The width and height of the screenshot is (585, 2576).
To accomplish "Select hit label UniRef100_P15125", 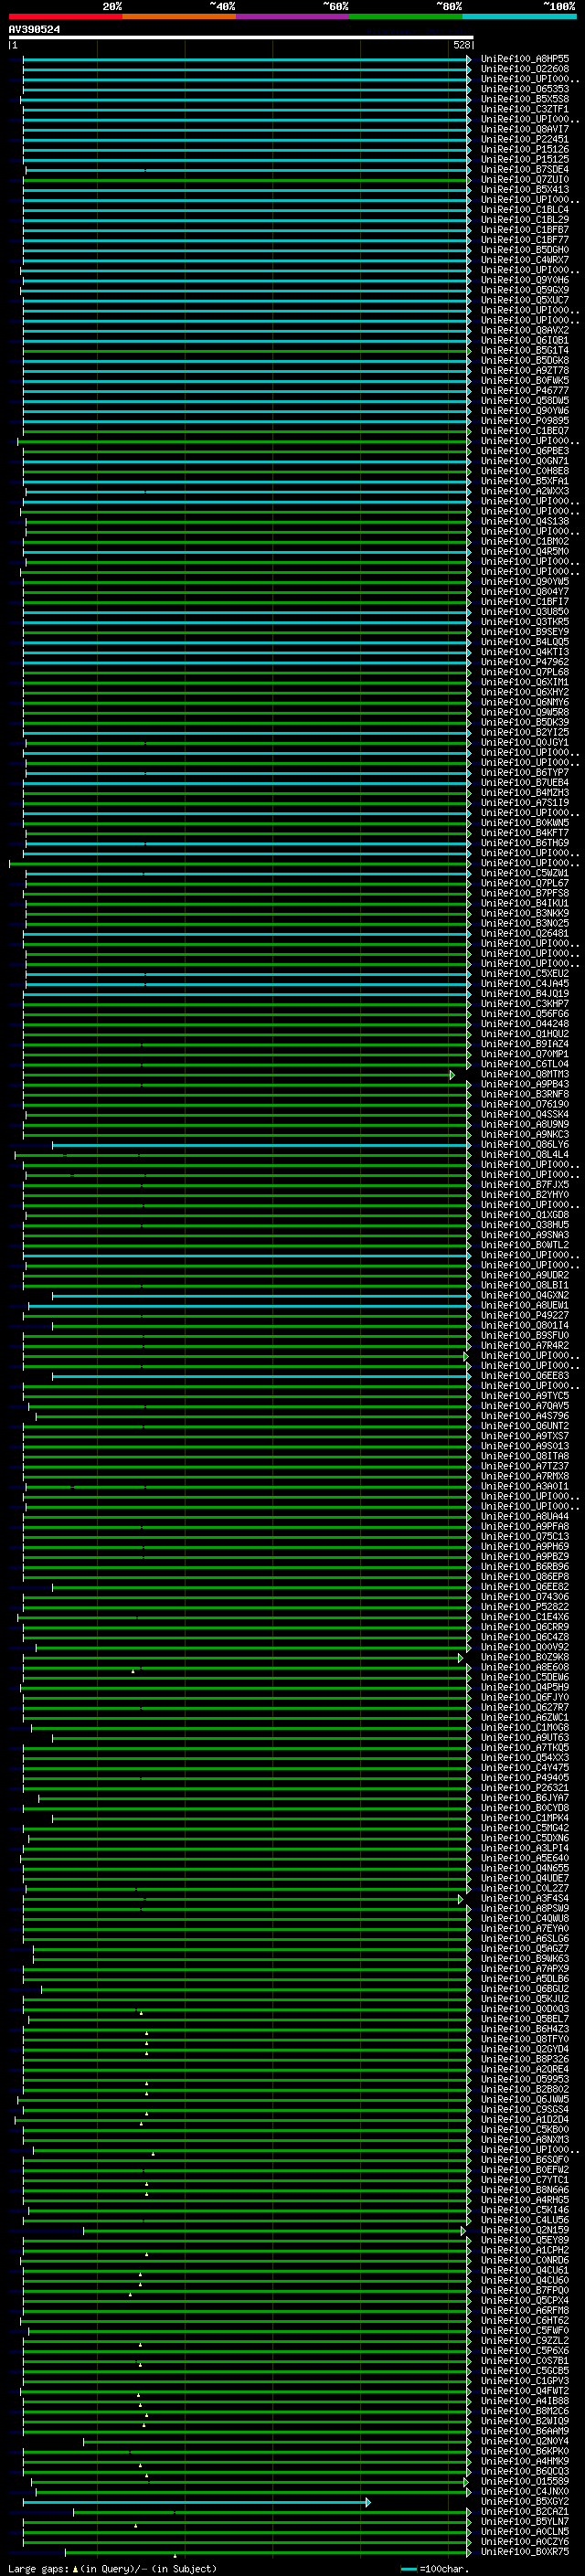I will 525,159.
